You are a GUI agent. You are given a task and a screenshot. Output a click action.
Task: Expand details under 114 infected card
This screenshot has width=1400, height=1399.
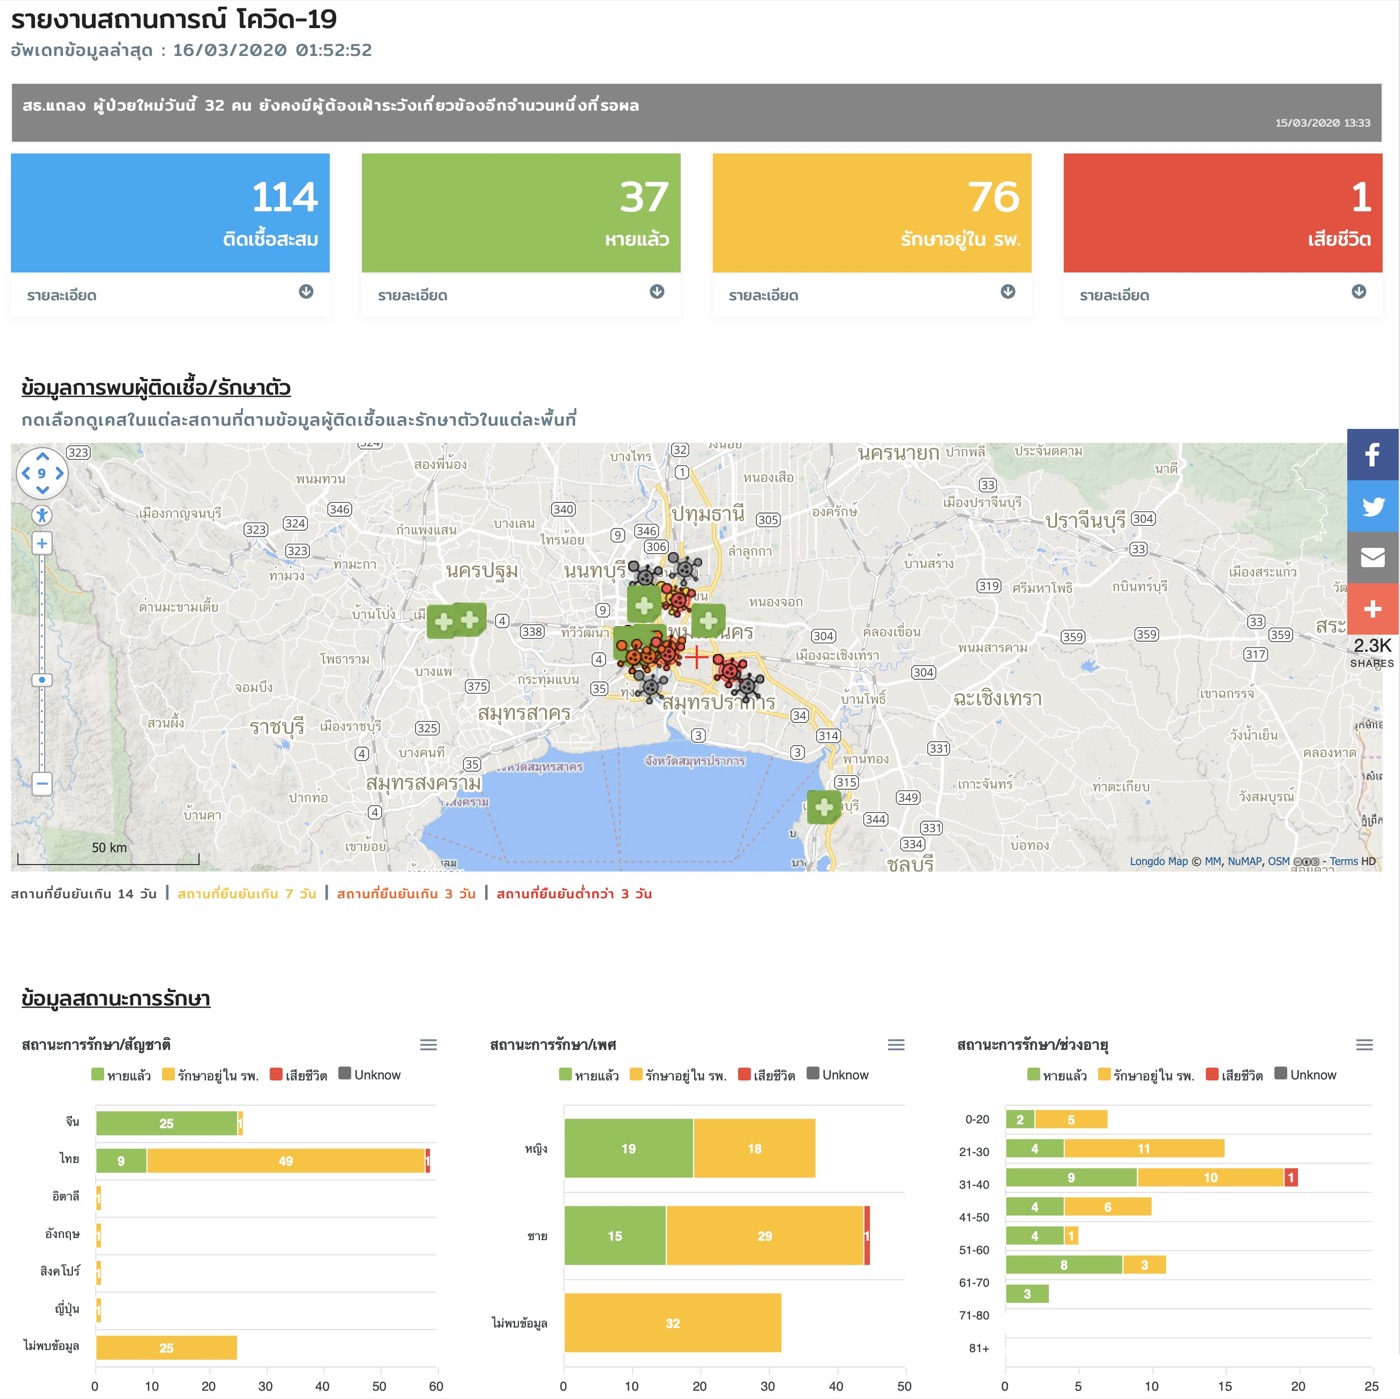306,292
